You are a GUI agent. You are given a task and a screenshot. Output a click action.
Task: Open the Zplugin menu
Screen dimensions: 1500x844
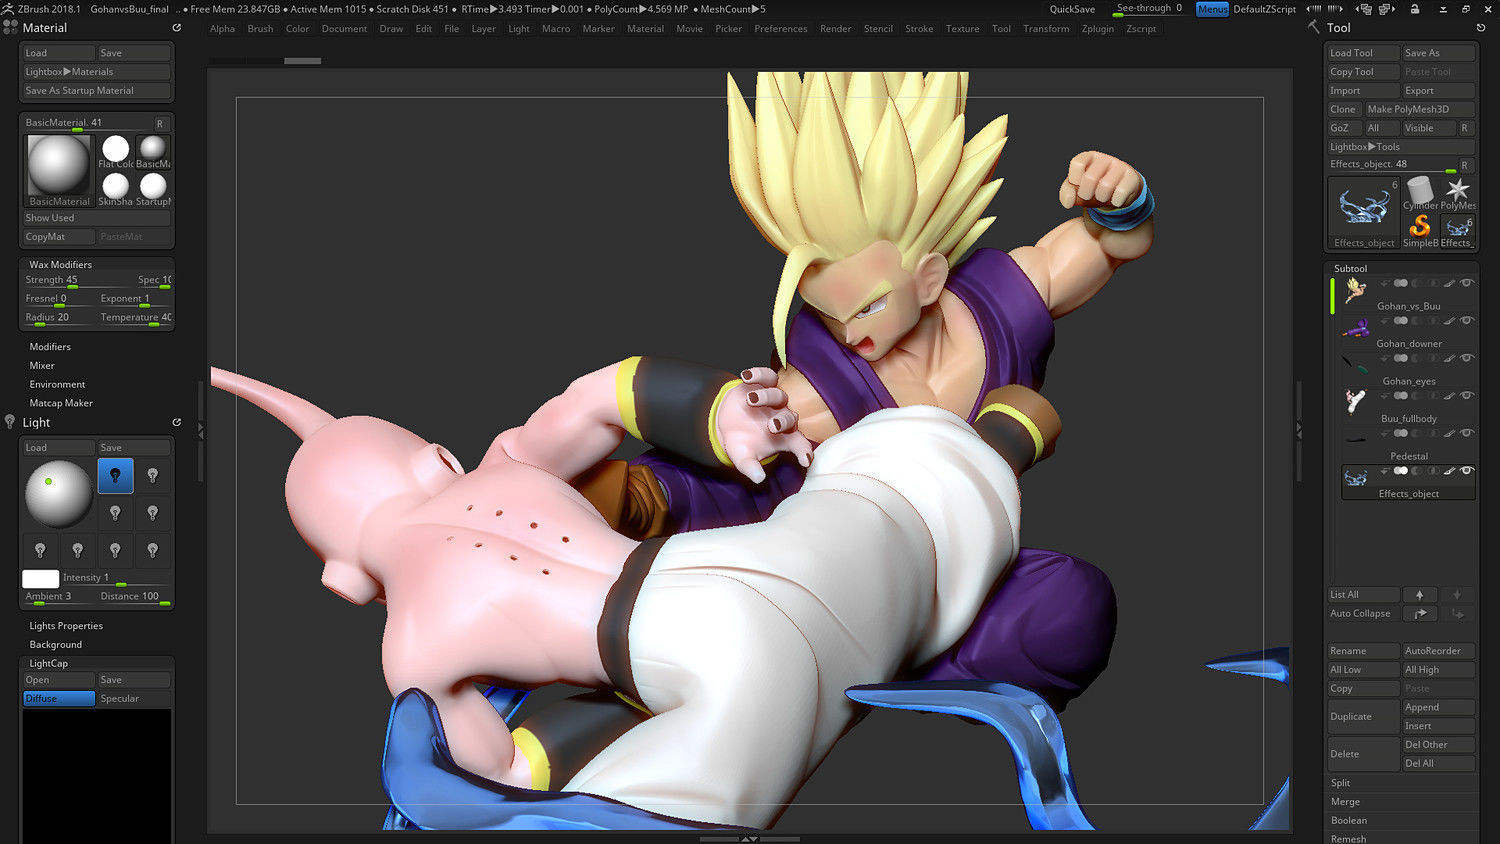pos(1098,29)
